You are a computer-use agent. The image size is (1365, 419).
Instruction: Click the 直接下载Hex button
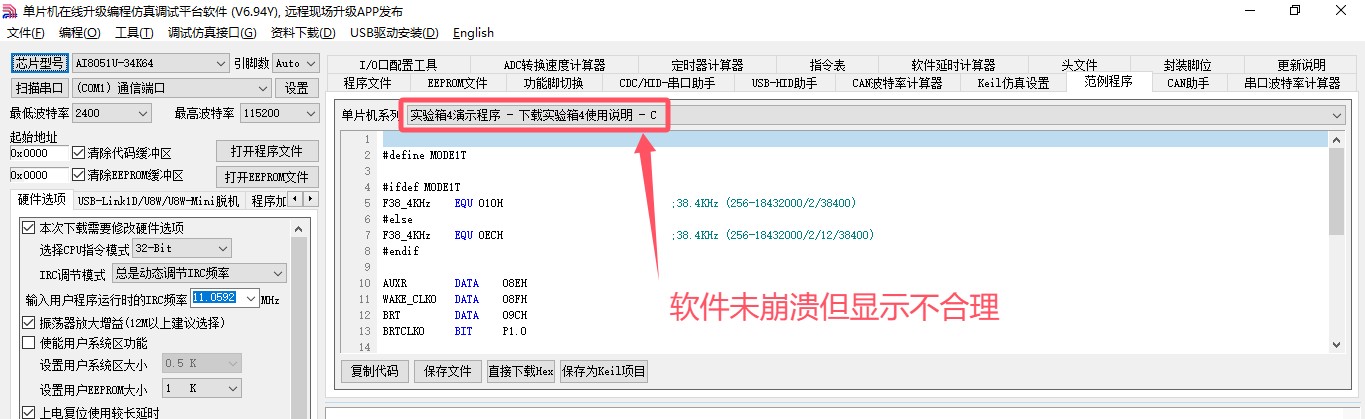519,371
